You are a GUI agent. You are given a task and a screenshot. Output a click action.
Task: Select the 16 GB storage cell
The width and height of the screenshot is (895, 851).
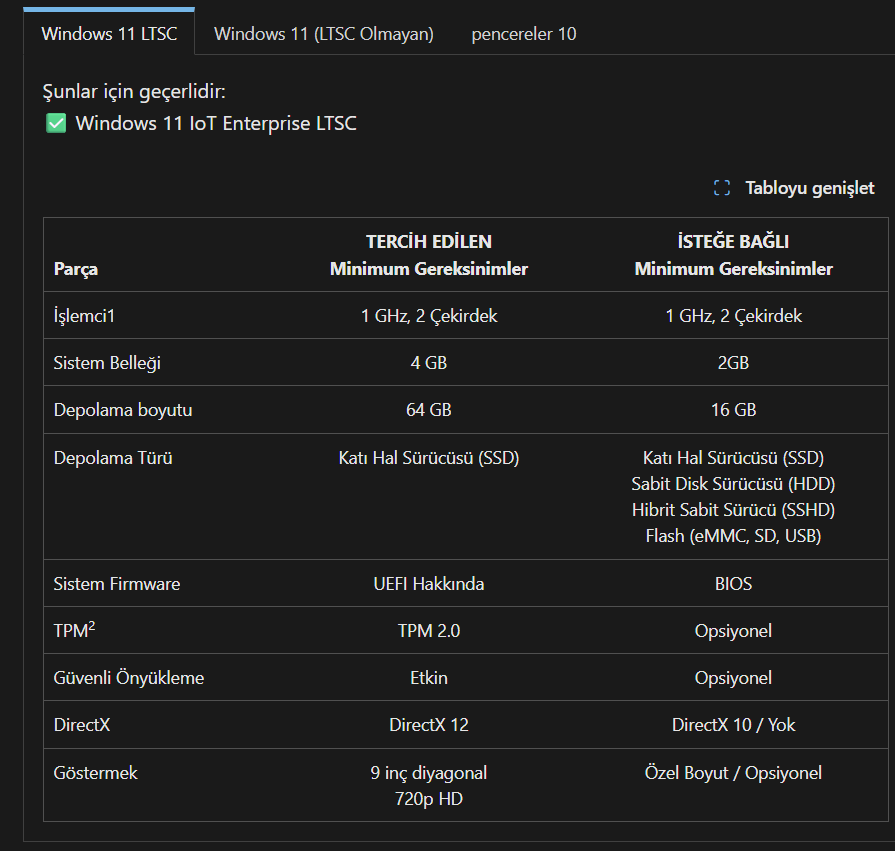pos(733,410)
